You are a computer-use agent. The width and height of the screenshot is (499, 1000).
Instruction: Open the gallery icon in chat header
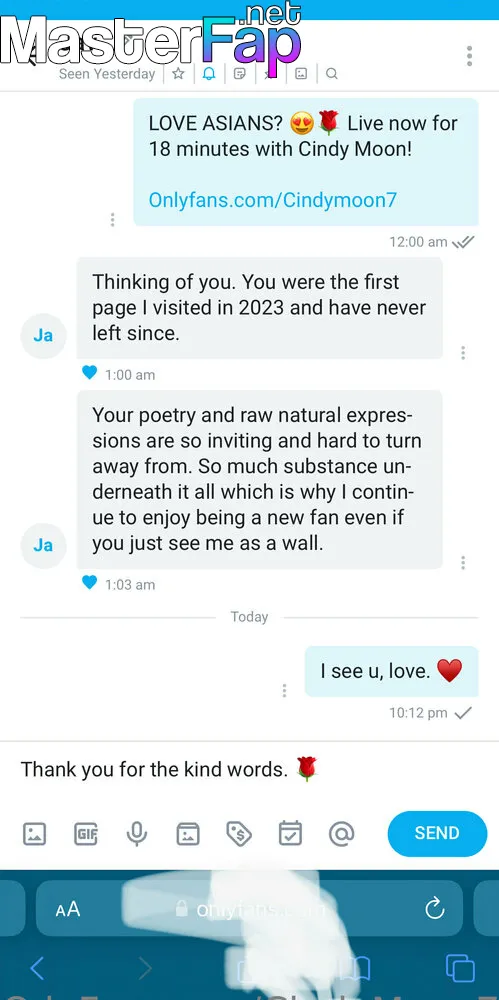(301, 74)
